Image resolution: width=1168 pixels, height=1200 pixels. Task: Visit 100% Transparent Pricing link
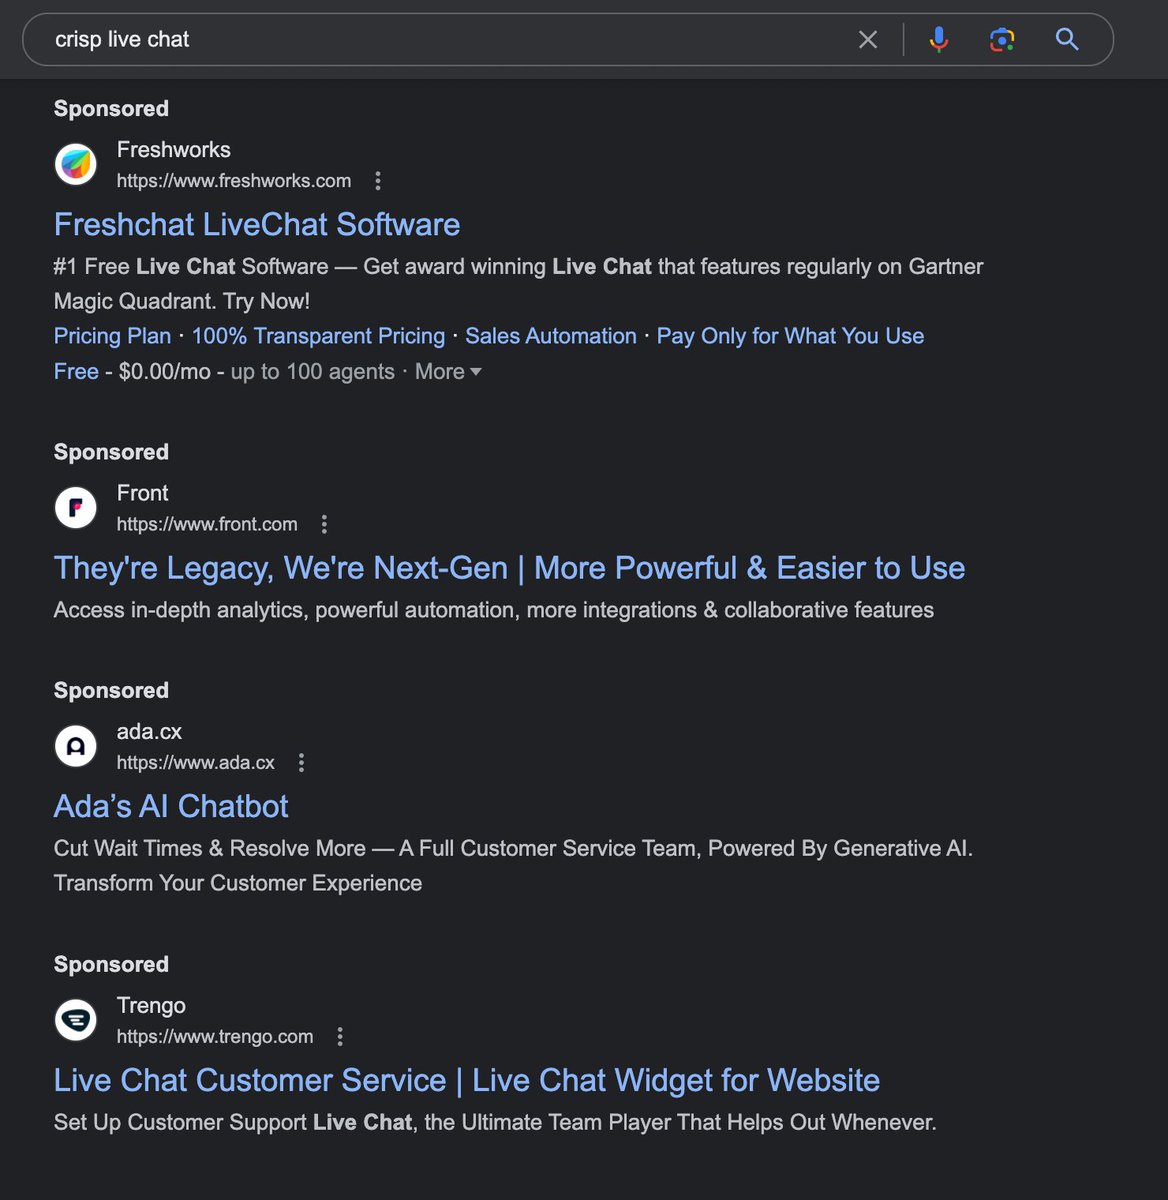coord(318,336)
